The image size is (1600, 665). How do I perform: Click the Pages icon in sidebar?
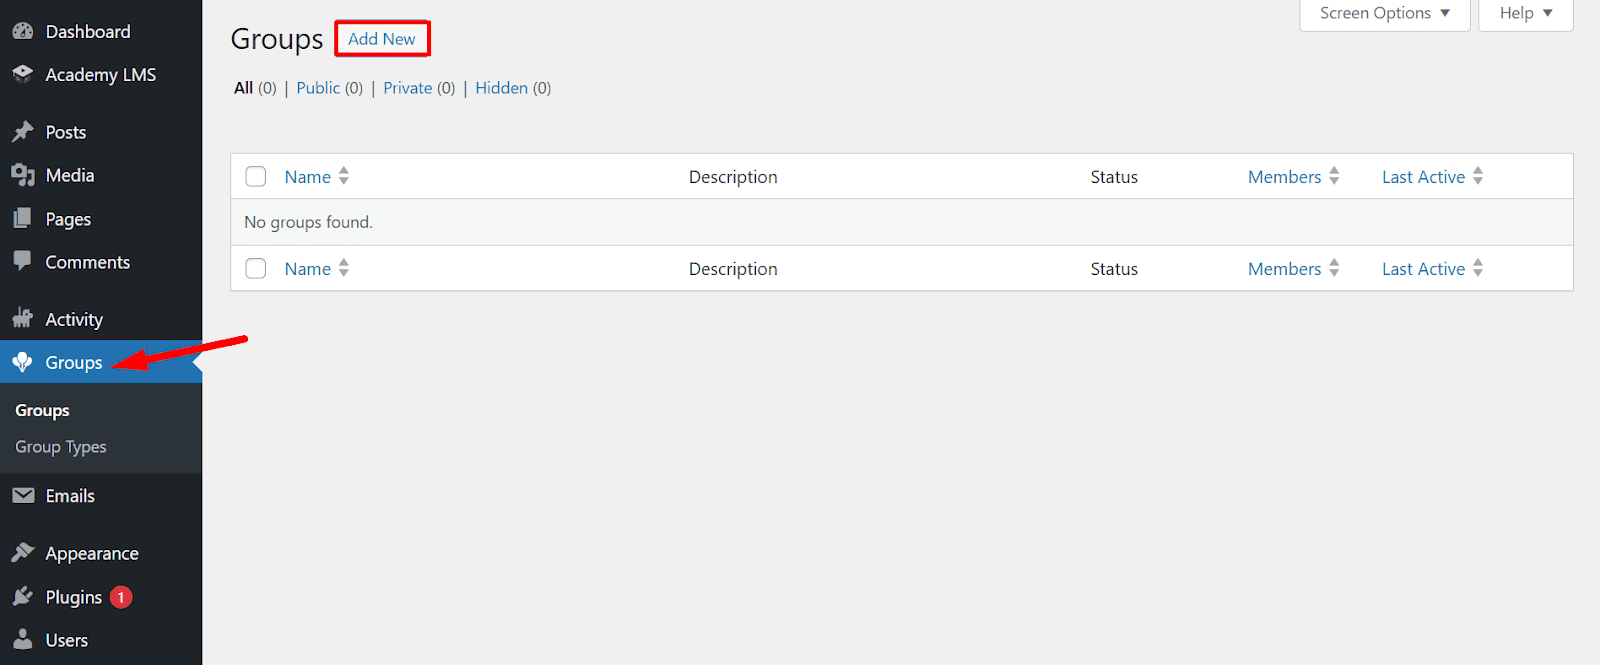click(22, 219)
